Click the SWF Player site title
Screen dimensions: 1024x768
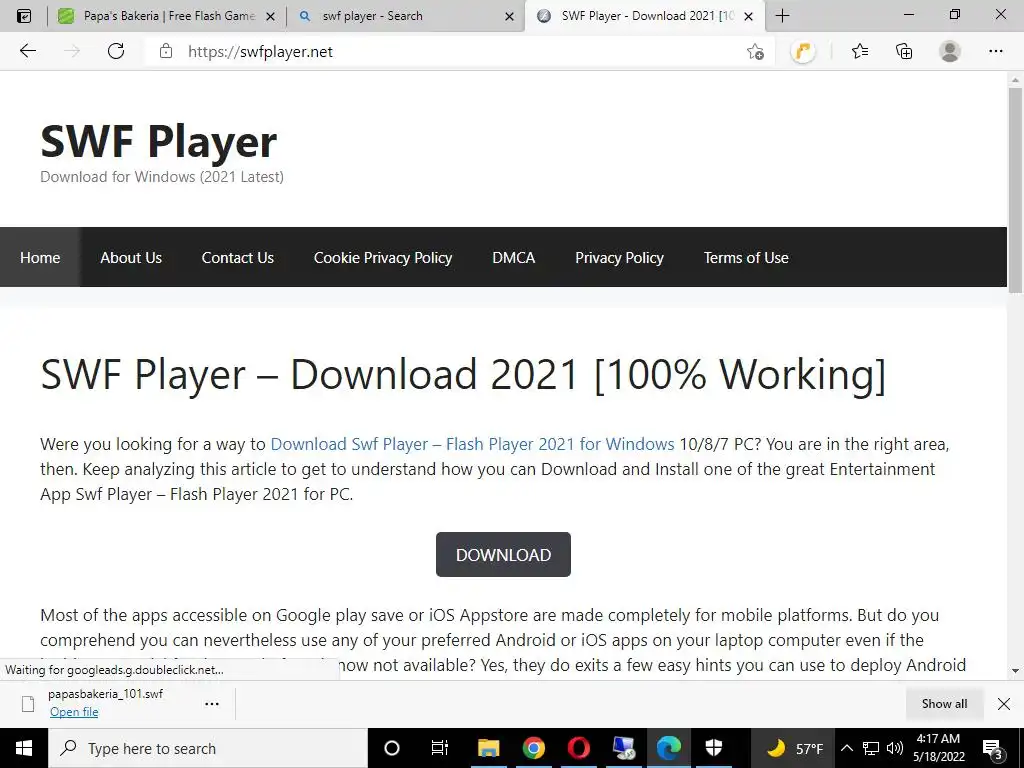pos(159,141)
